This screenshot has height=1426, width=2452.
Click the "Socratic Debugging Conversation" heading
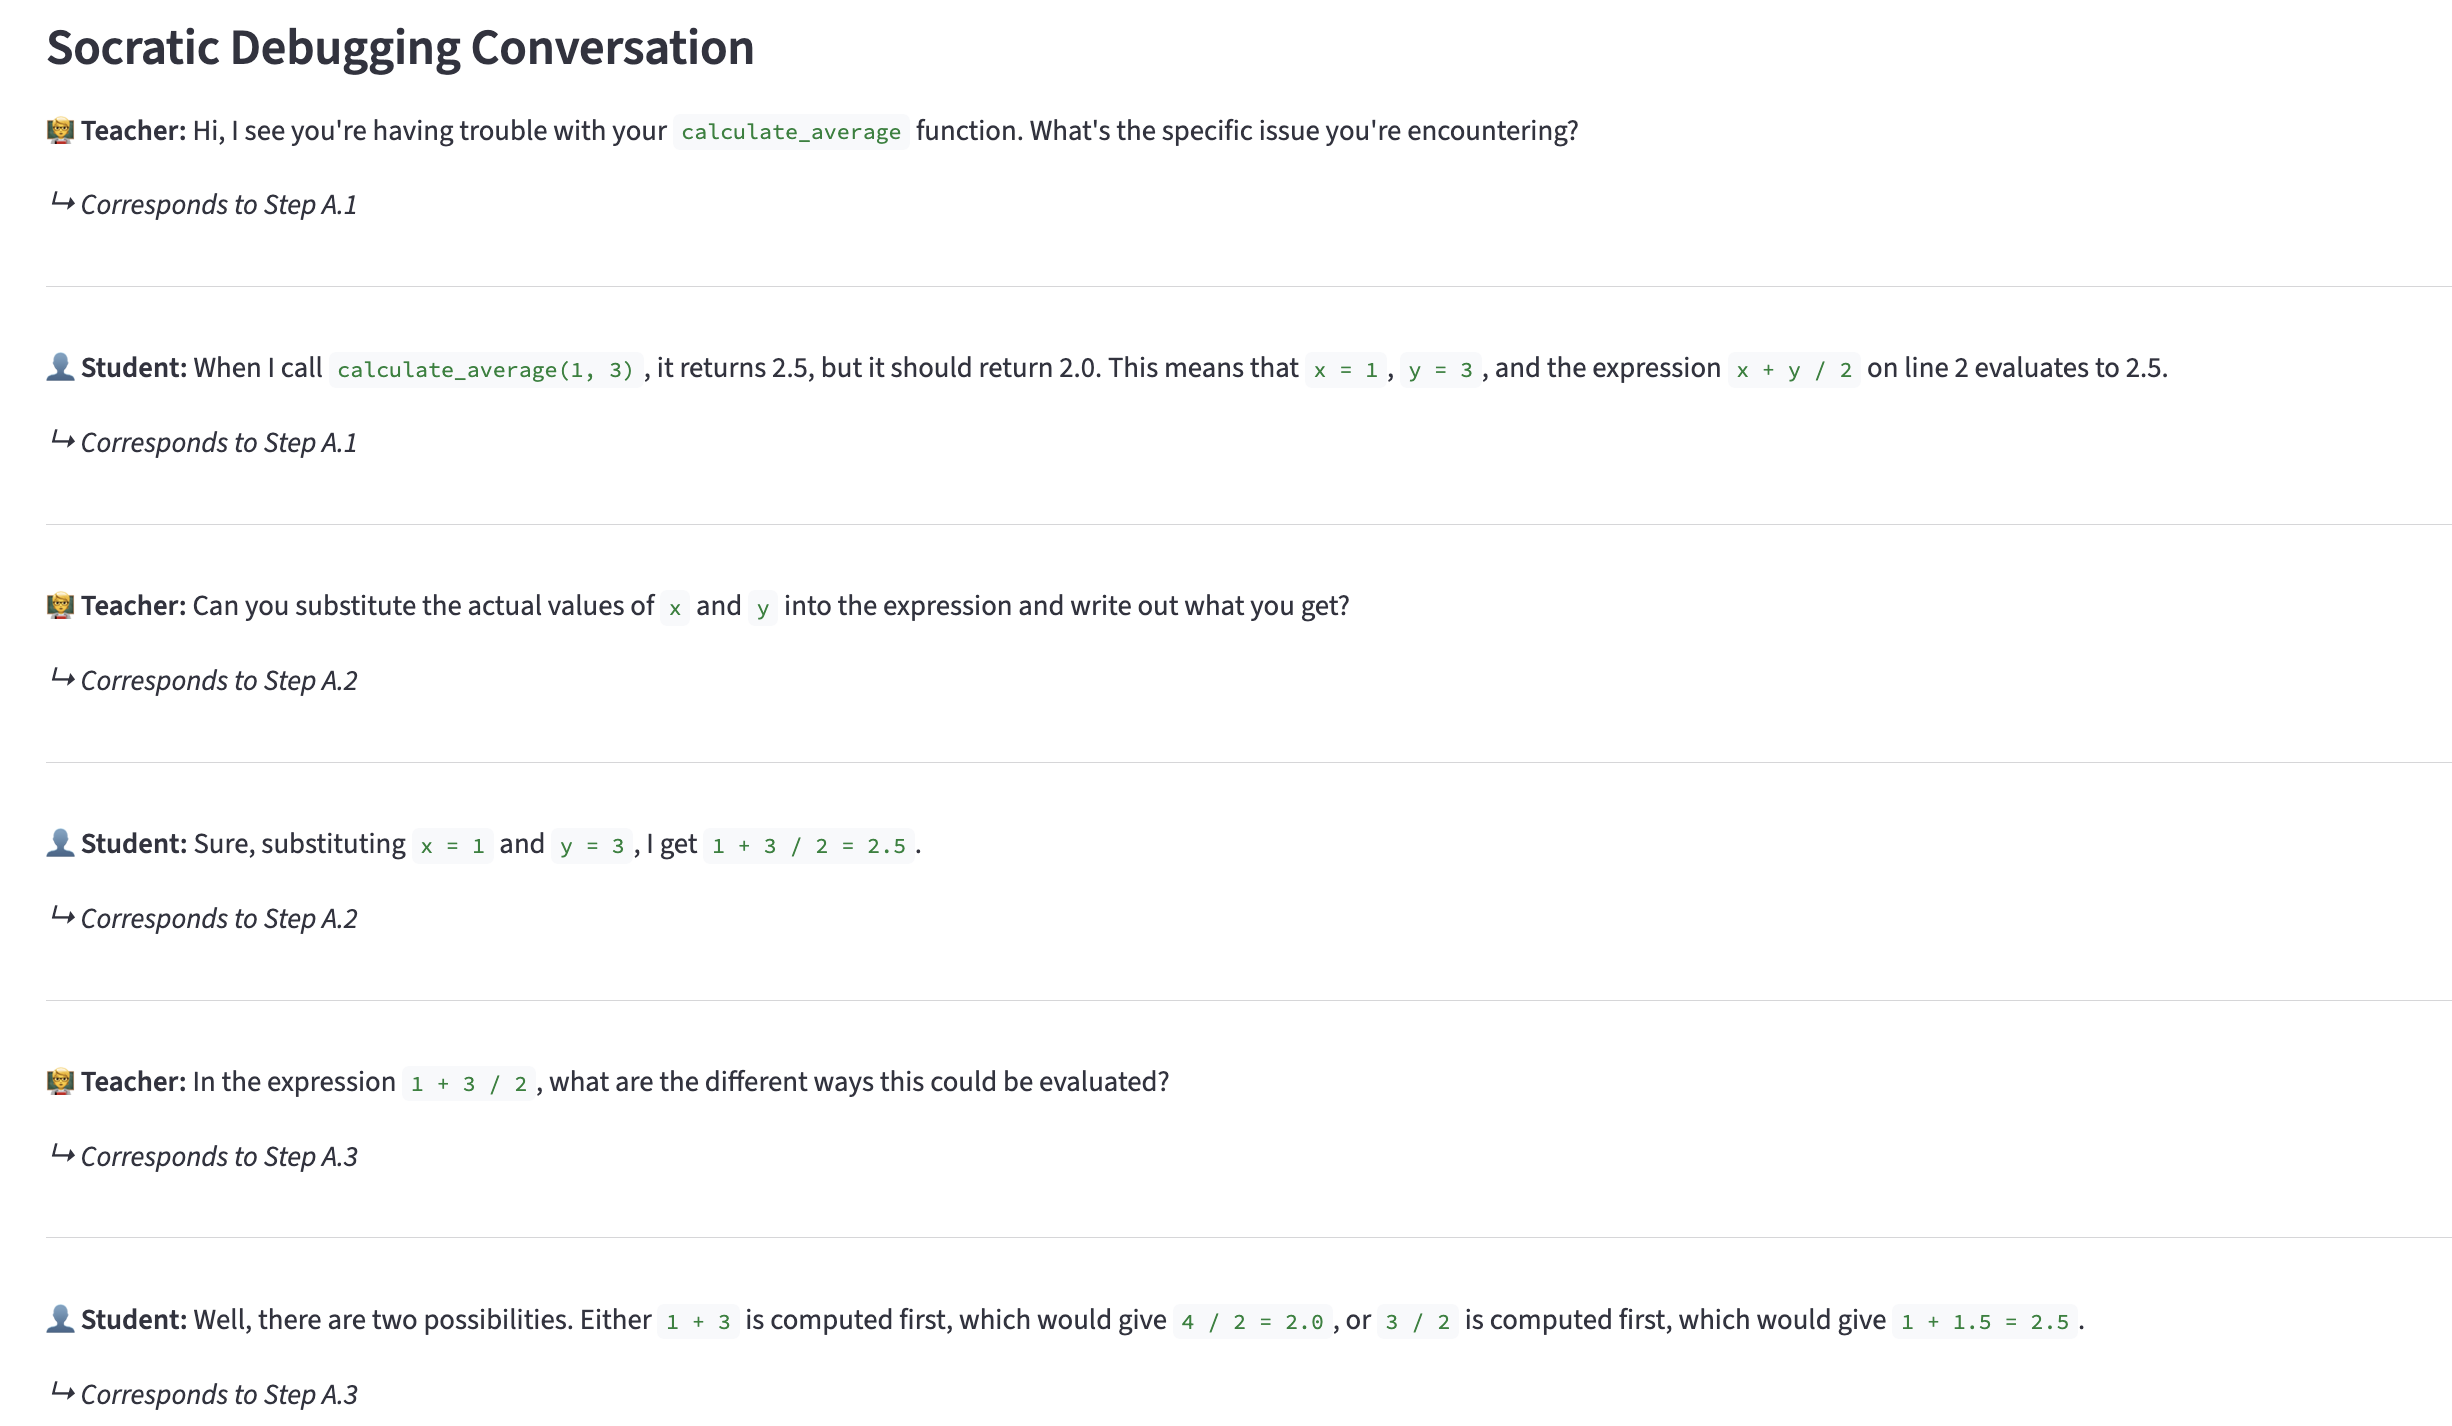400,48
